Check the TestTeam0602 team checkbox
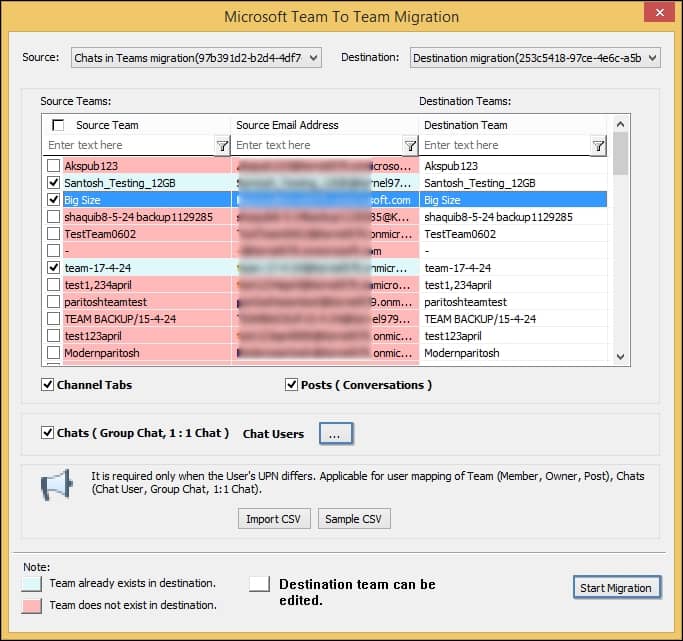Viewport: 683px width, 641px height. click(x=54, y=233)
